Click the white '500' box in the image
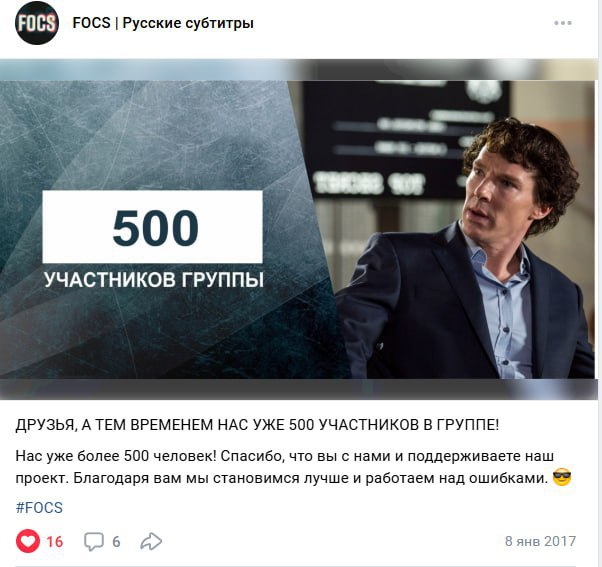602x567 pixels. click(x=152, y=227)
